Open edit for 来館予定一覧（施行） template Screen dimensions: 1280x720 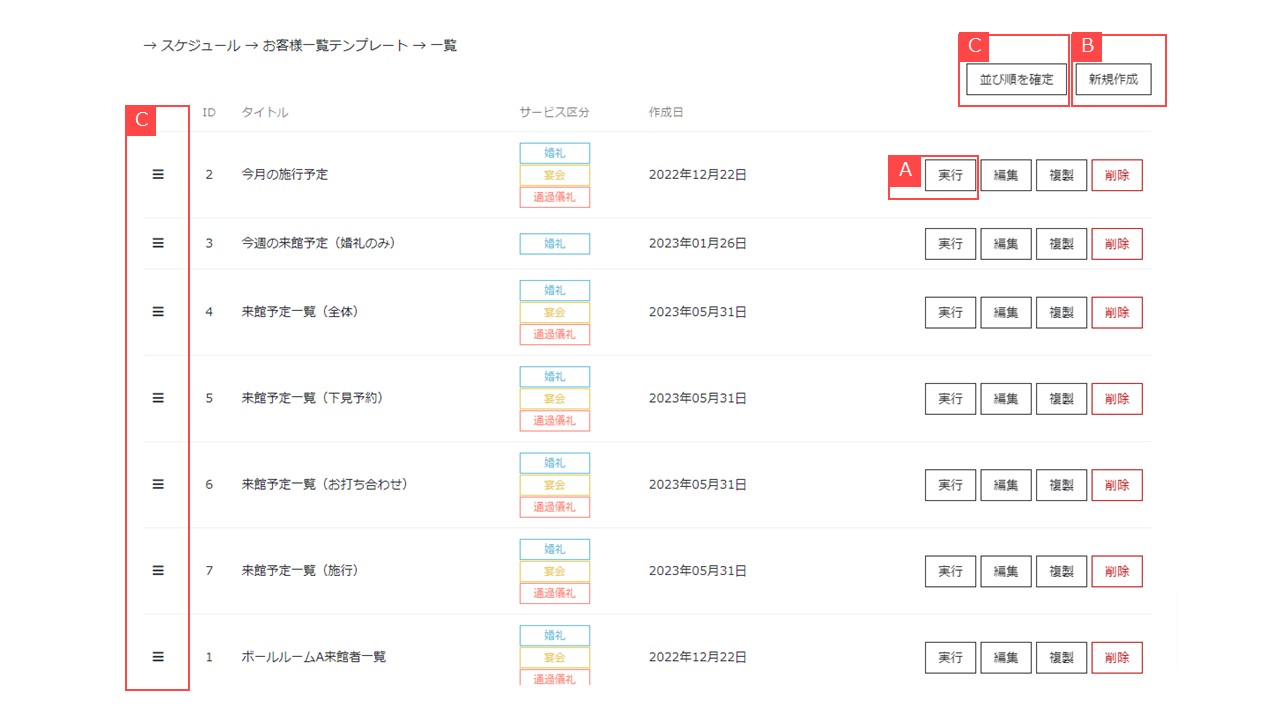(1005, 572)
